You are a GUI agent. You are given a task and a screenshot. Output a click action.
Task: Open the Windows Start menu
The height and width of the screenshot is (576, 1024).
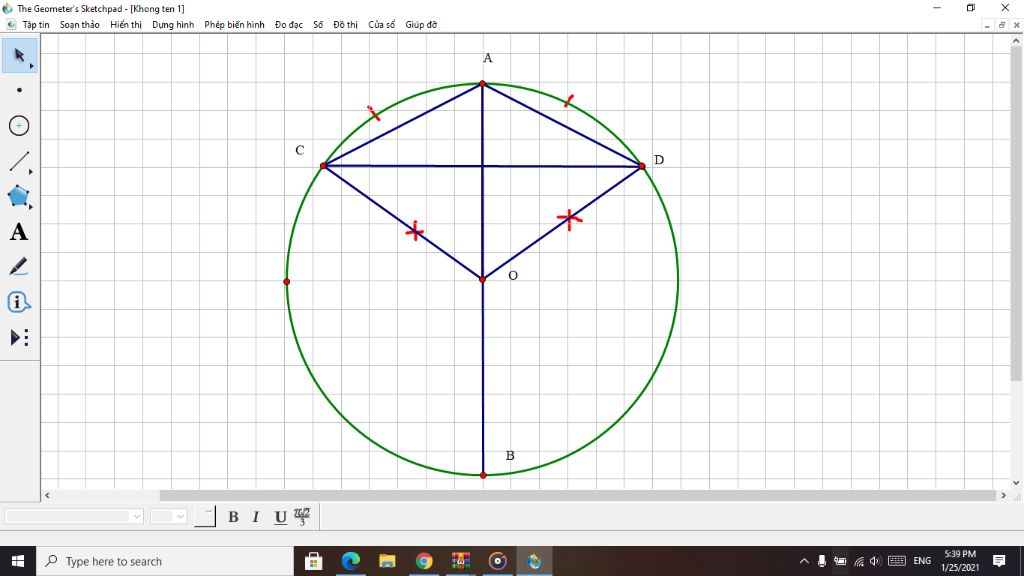coord(18,561)
